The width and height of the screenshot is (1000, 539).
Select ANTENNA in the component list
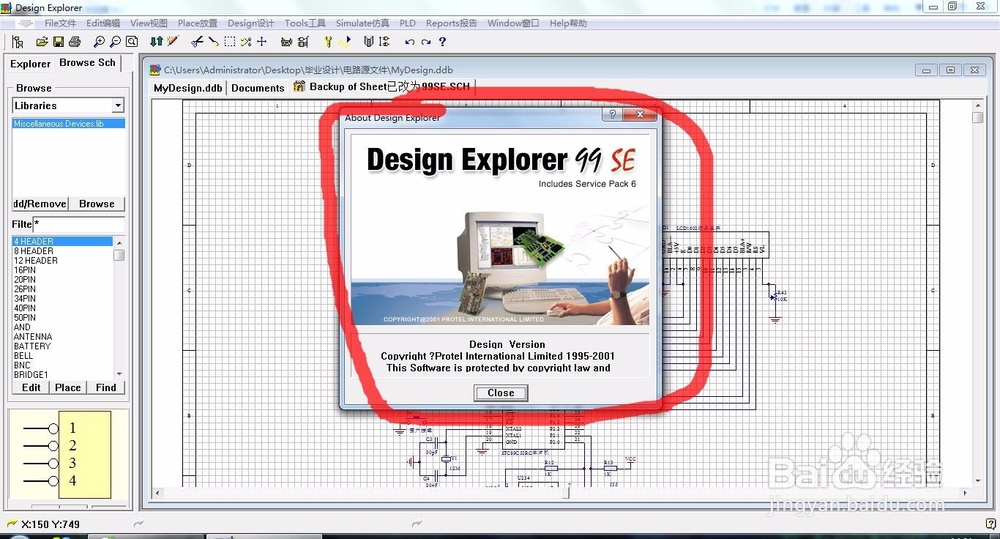point(33,337)
